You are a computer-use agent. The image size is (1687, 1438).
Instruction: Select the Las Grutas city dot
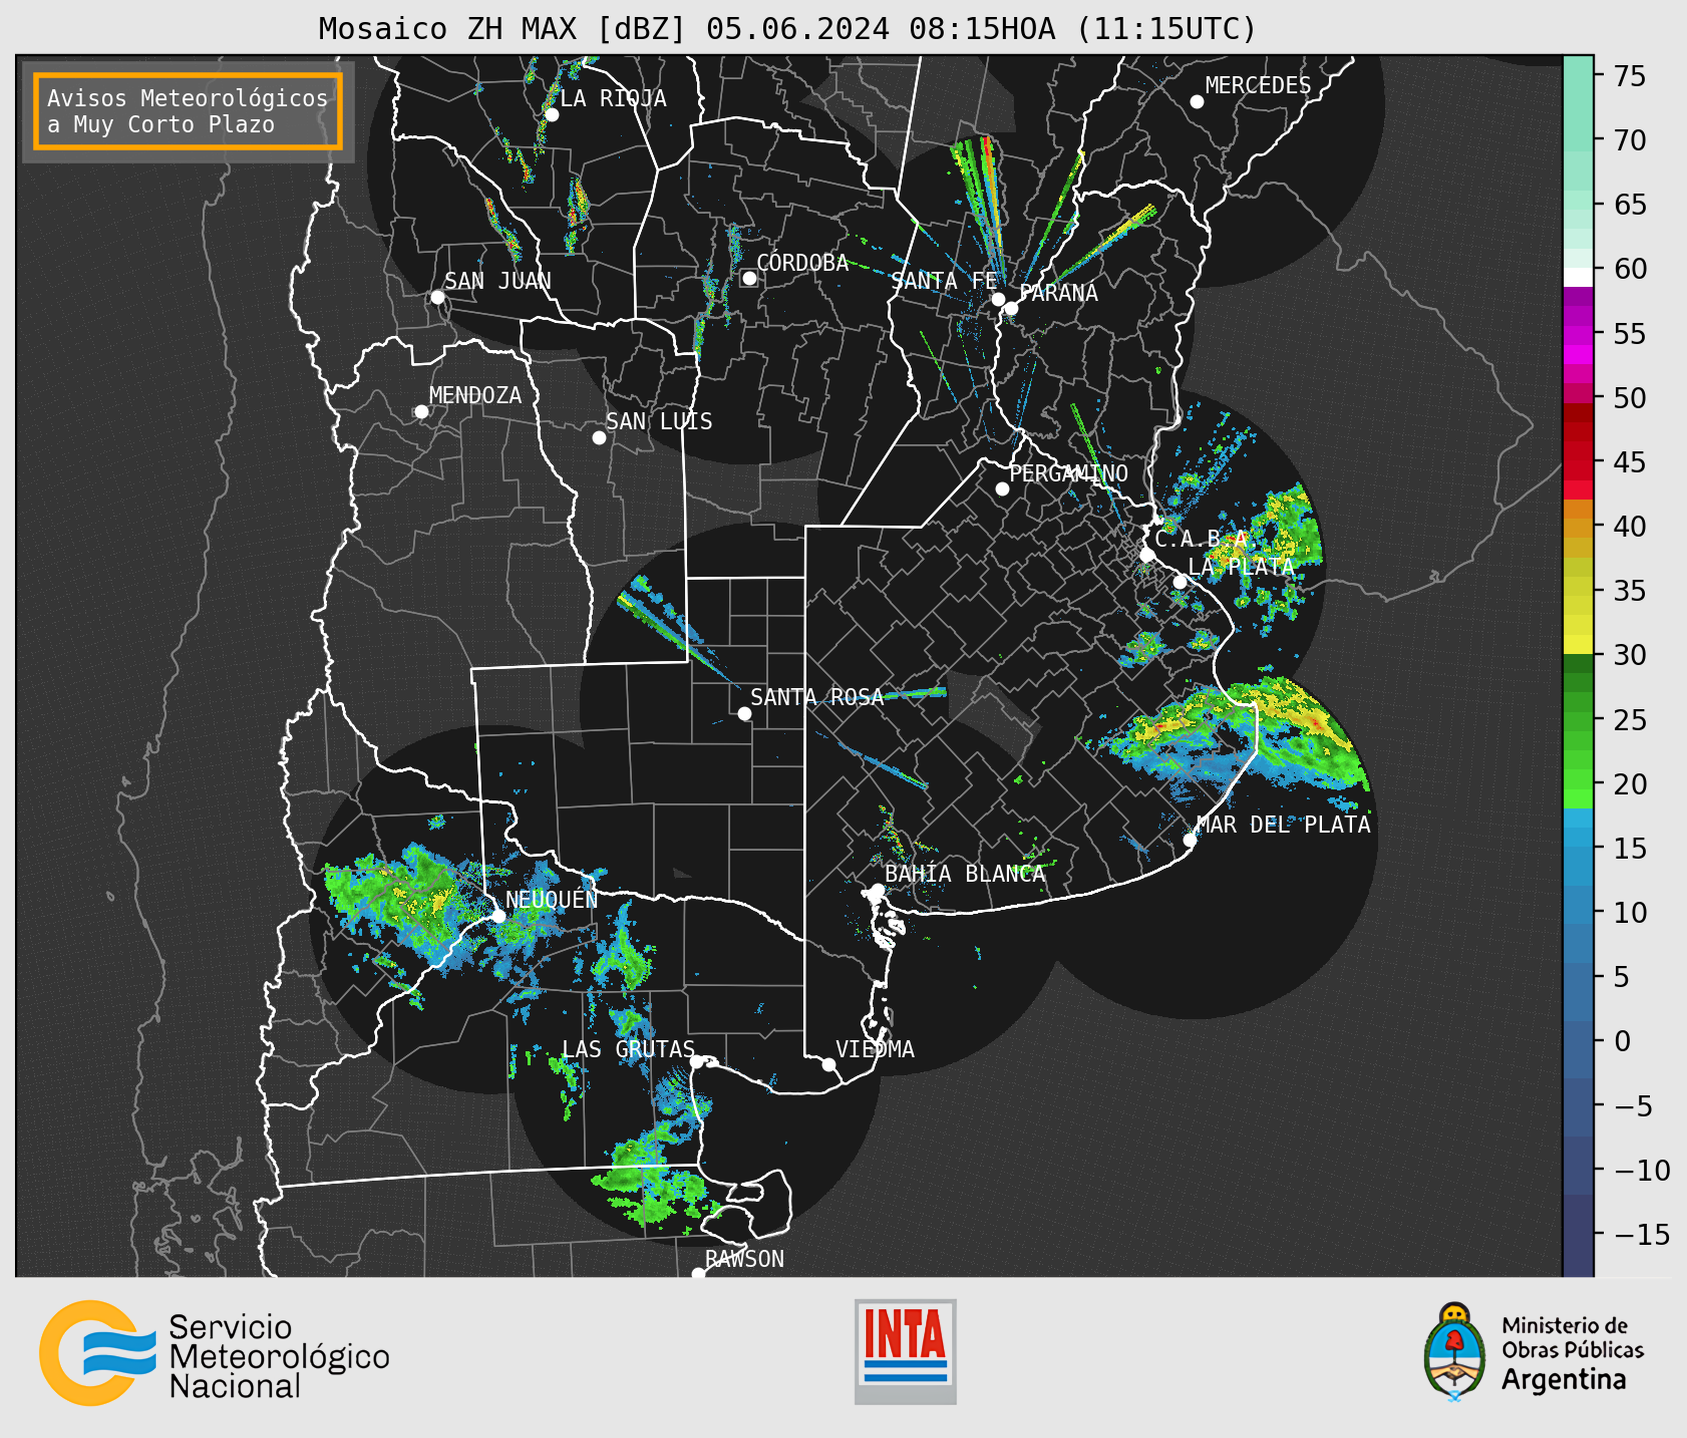click(x=697, y=1062)
